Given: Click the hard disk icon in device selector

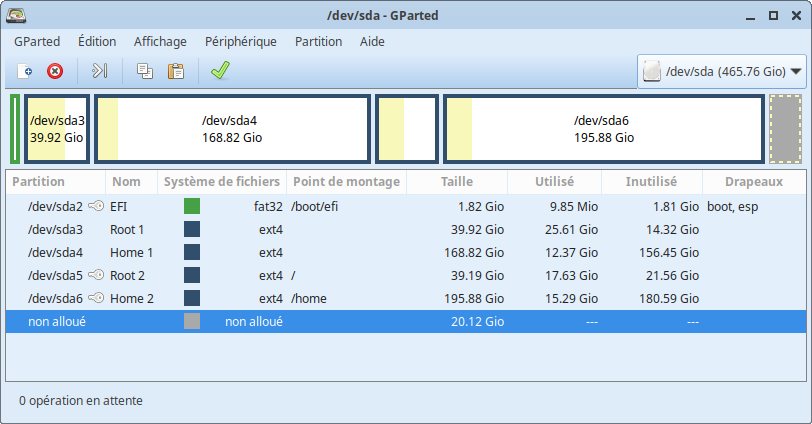Looking at the screenshot, I should [x=652, y=71].
